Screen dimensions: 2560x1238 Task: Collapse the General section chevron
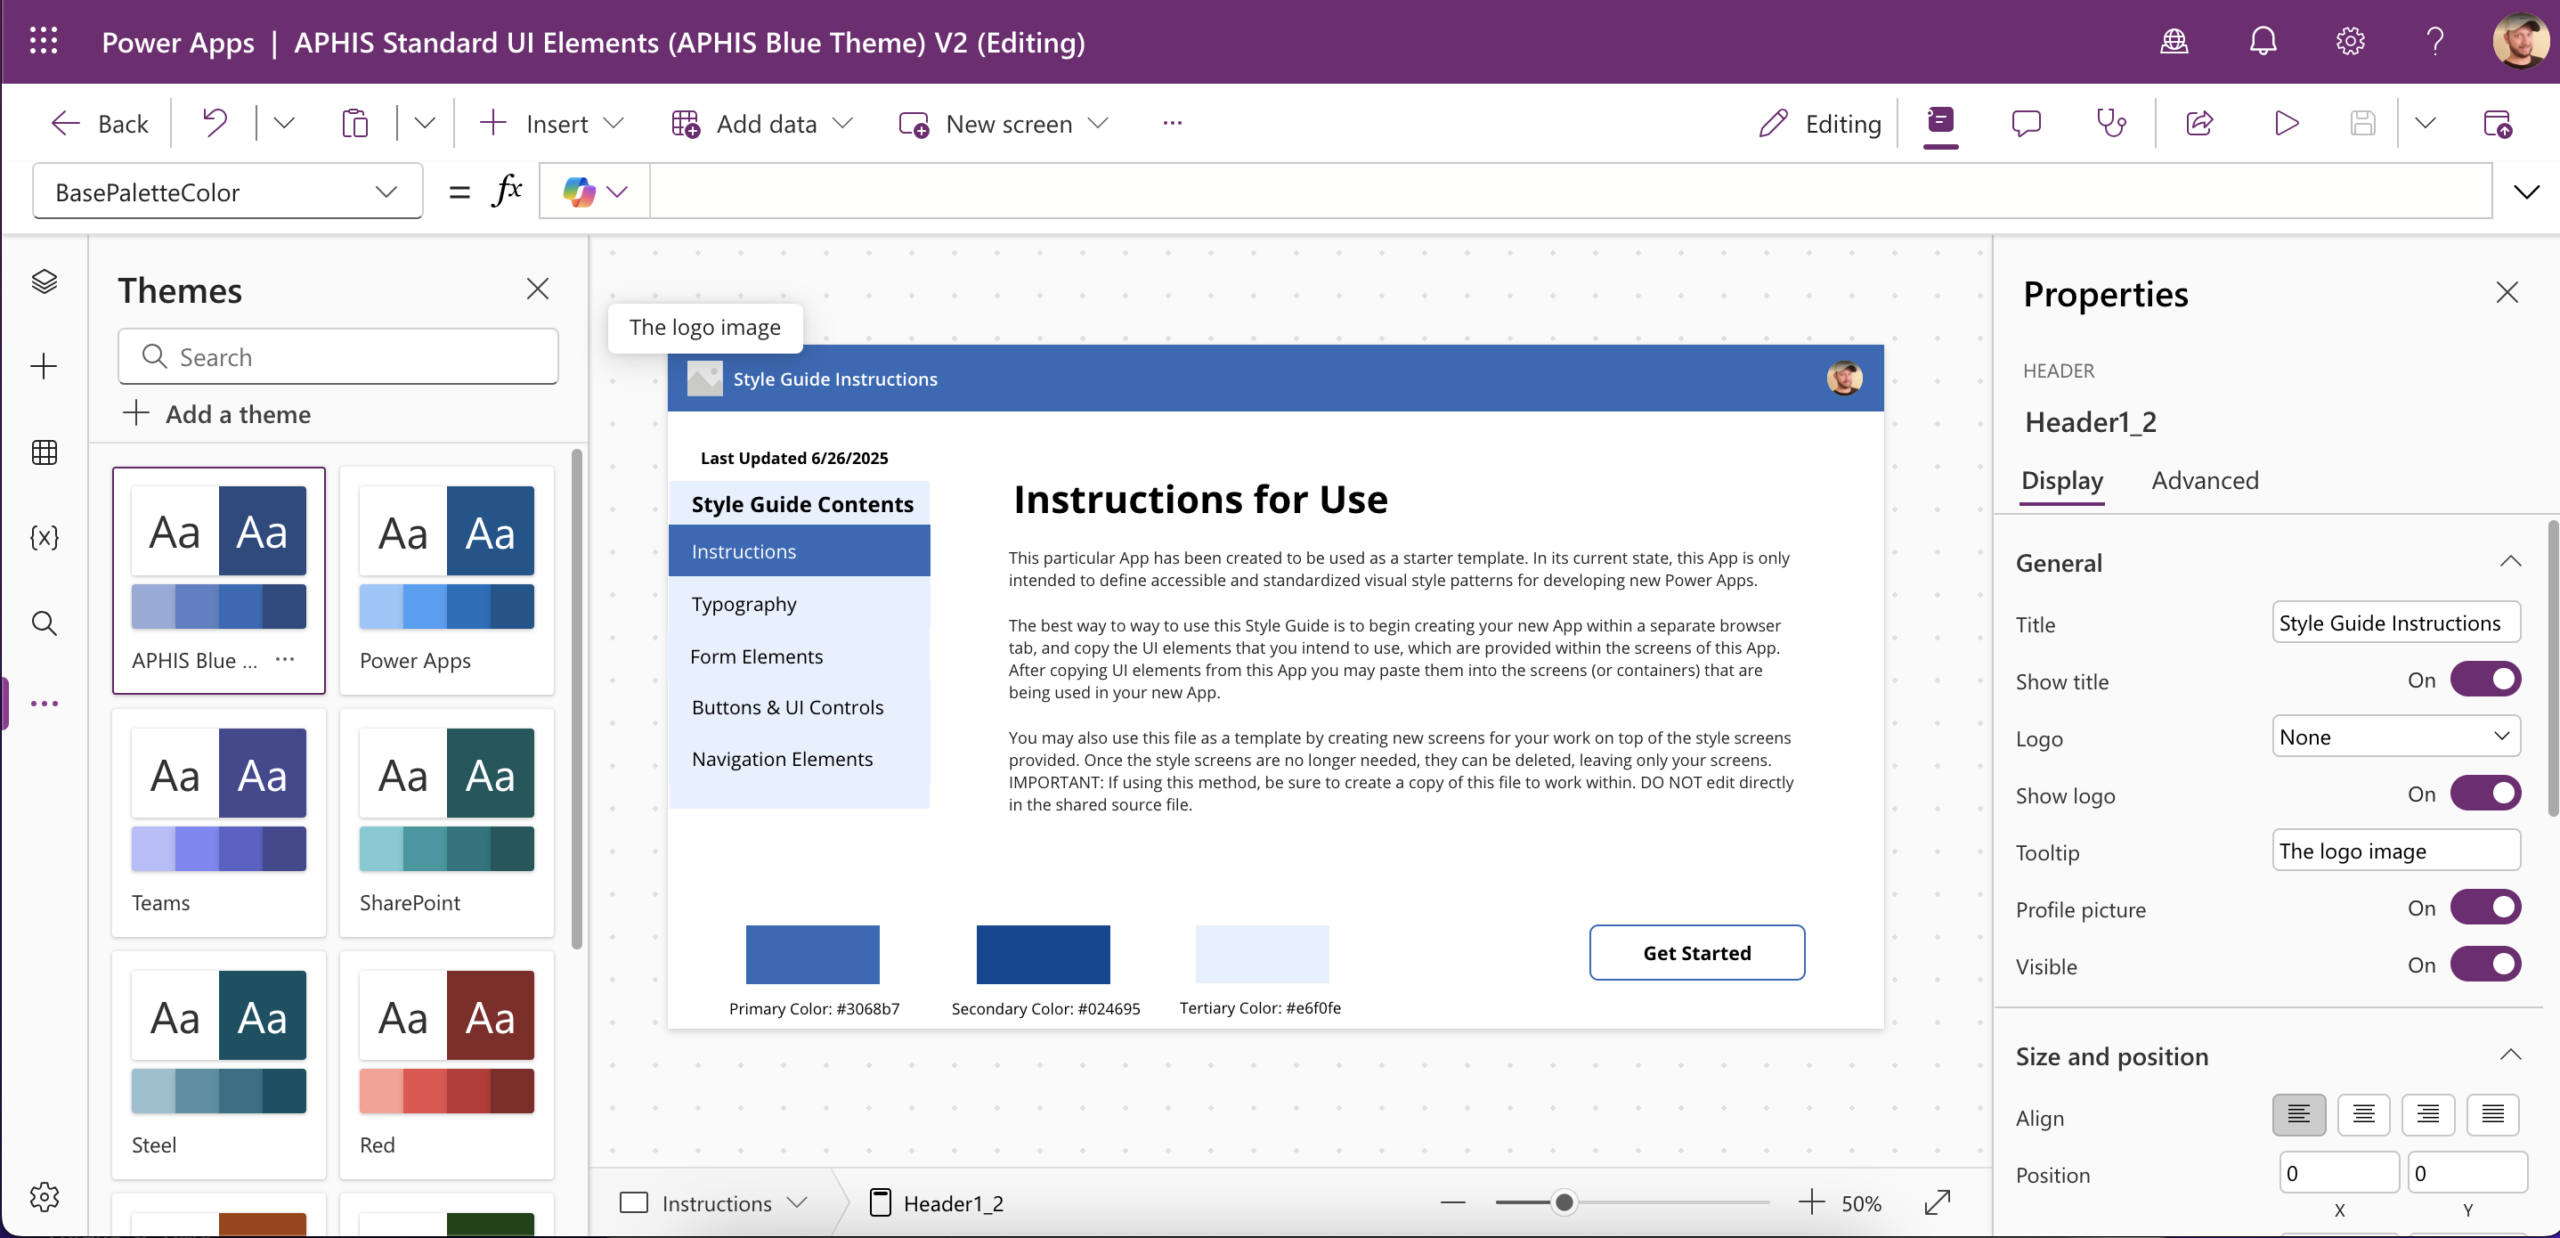click(x=2510, y=562)
